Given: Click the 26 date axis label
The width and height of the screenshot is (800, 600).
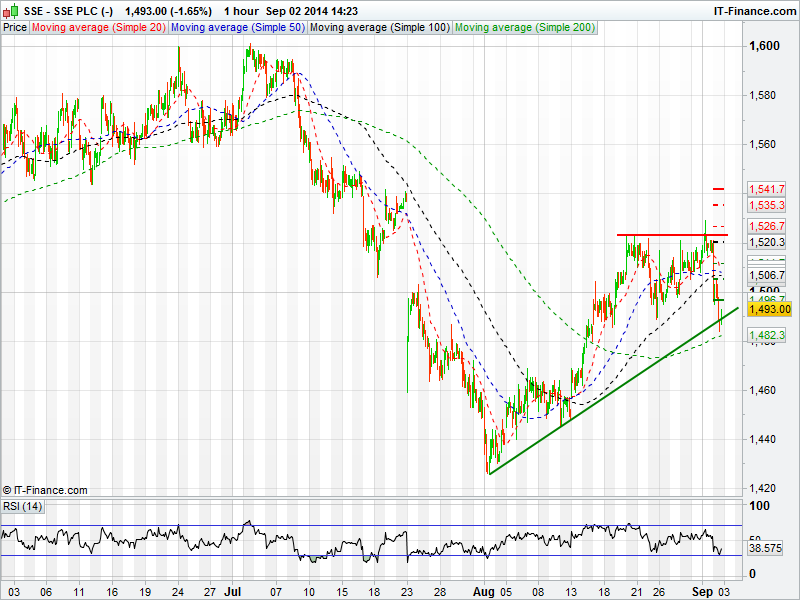Looking at the screenshot, I should pyautogui.click(x=659, y=592).
